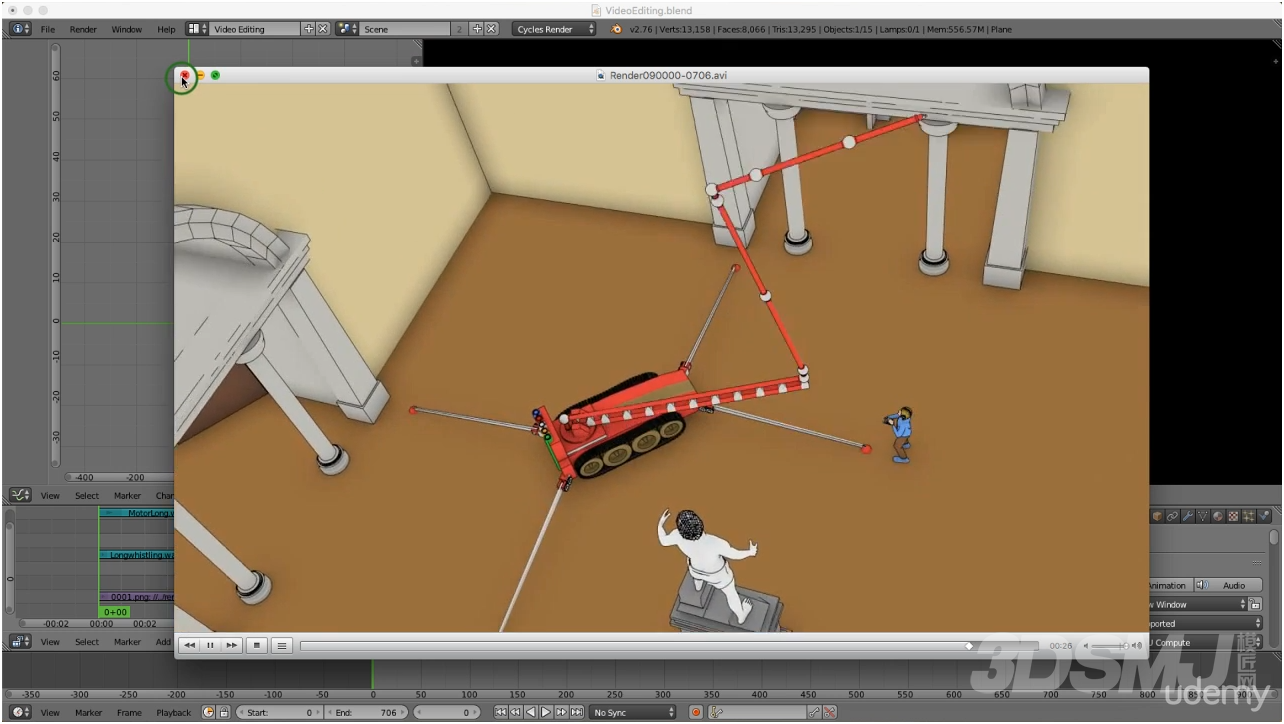
Task: Open the Window menu
Action: click(126, 29)
